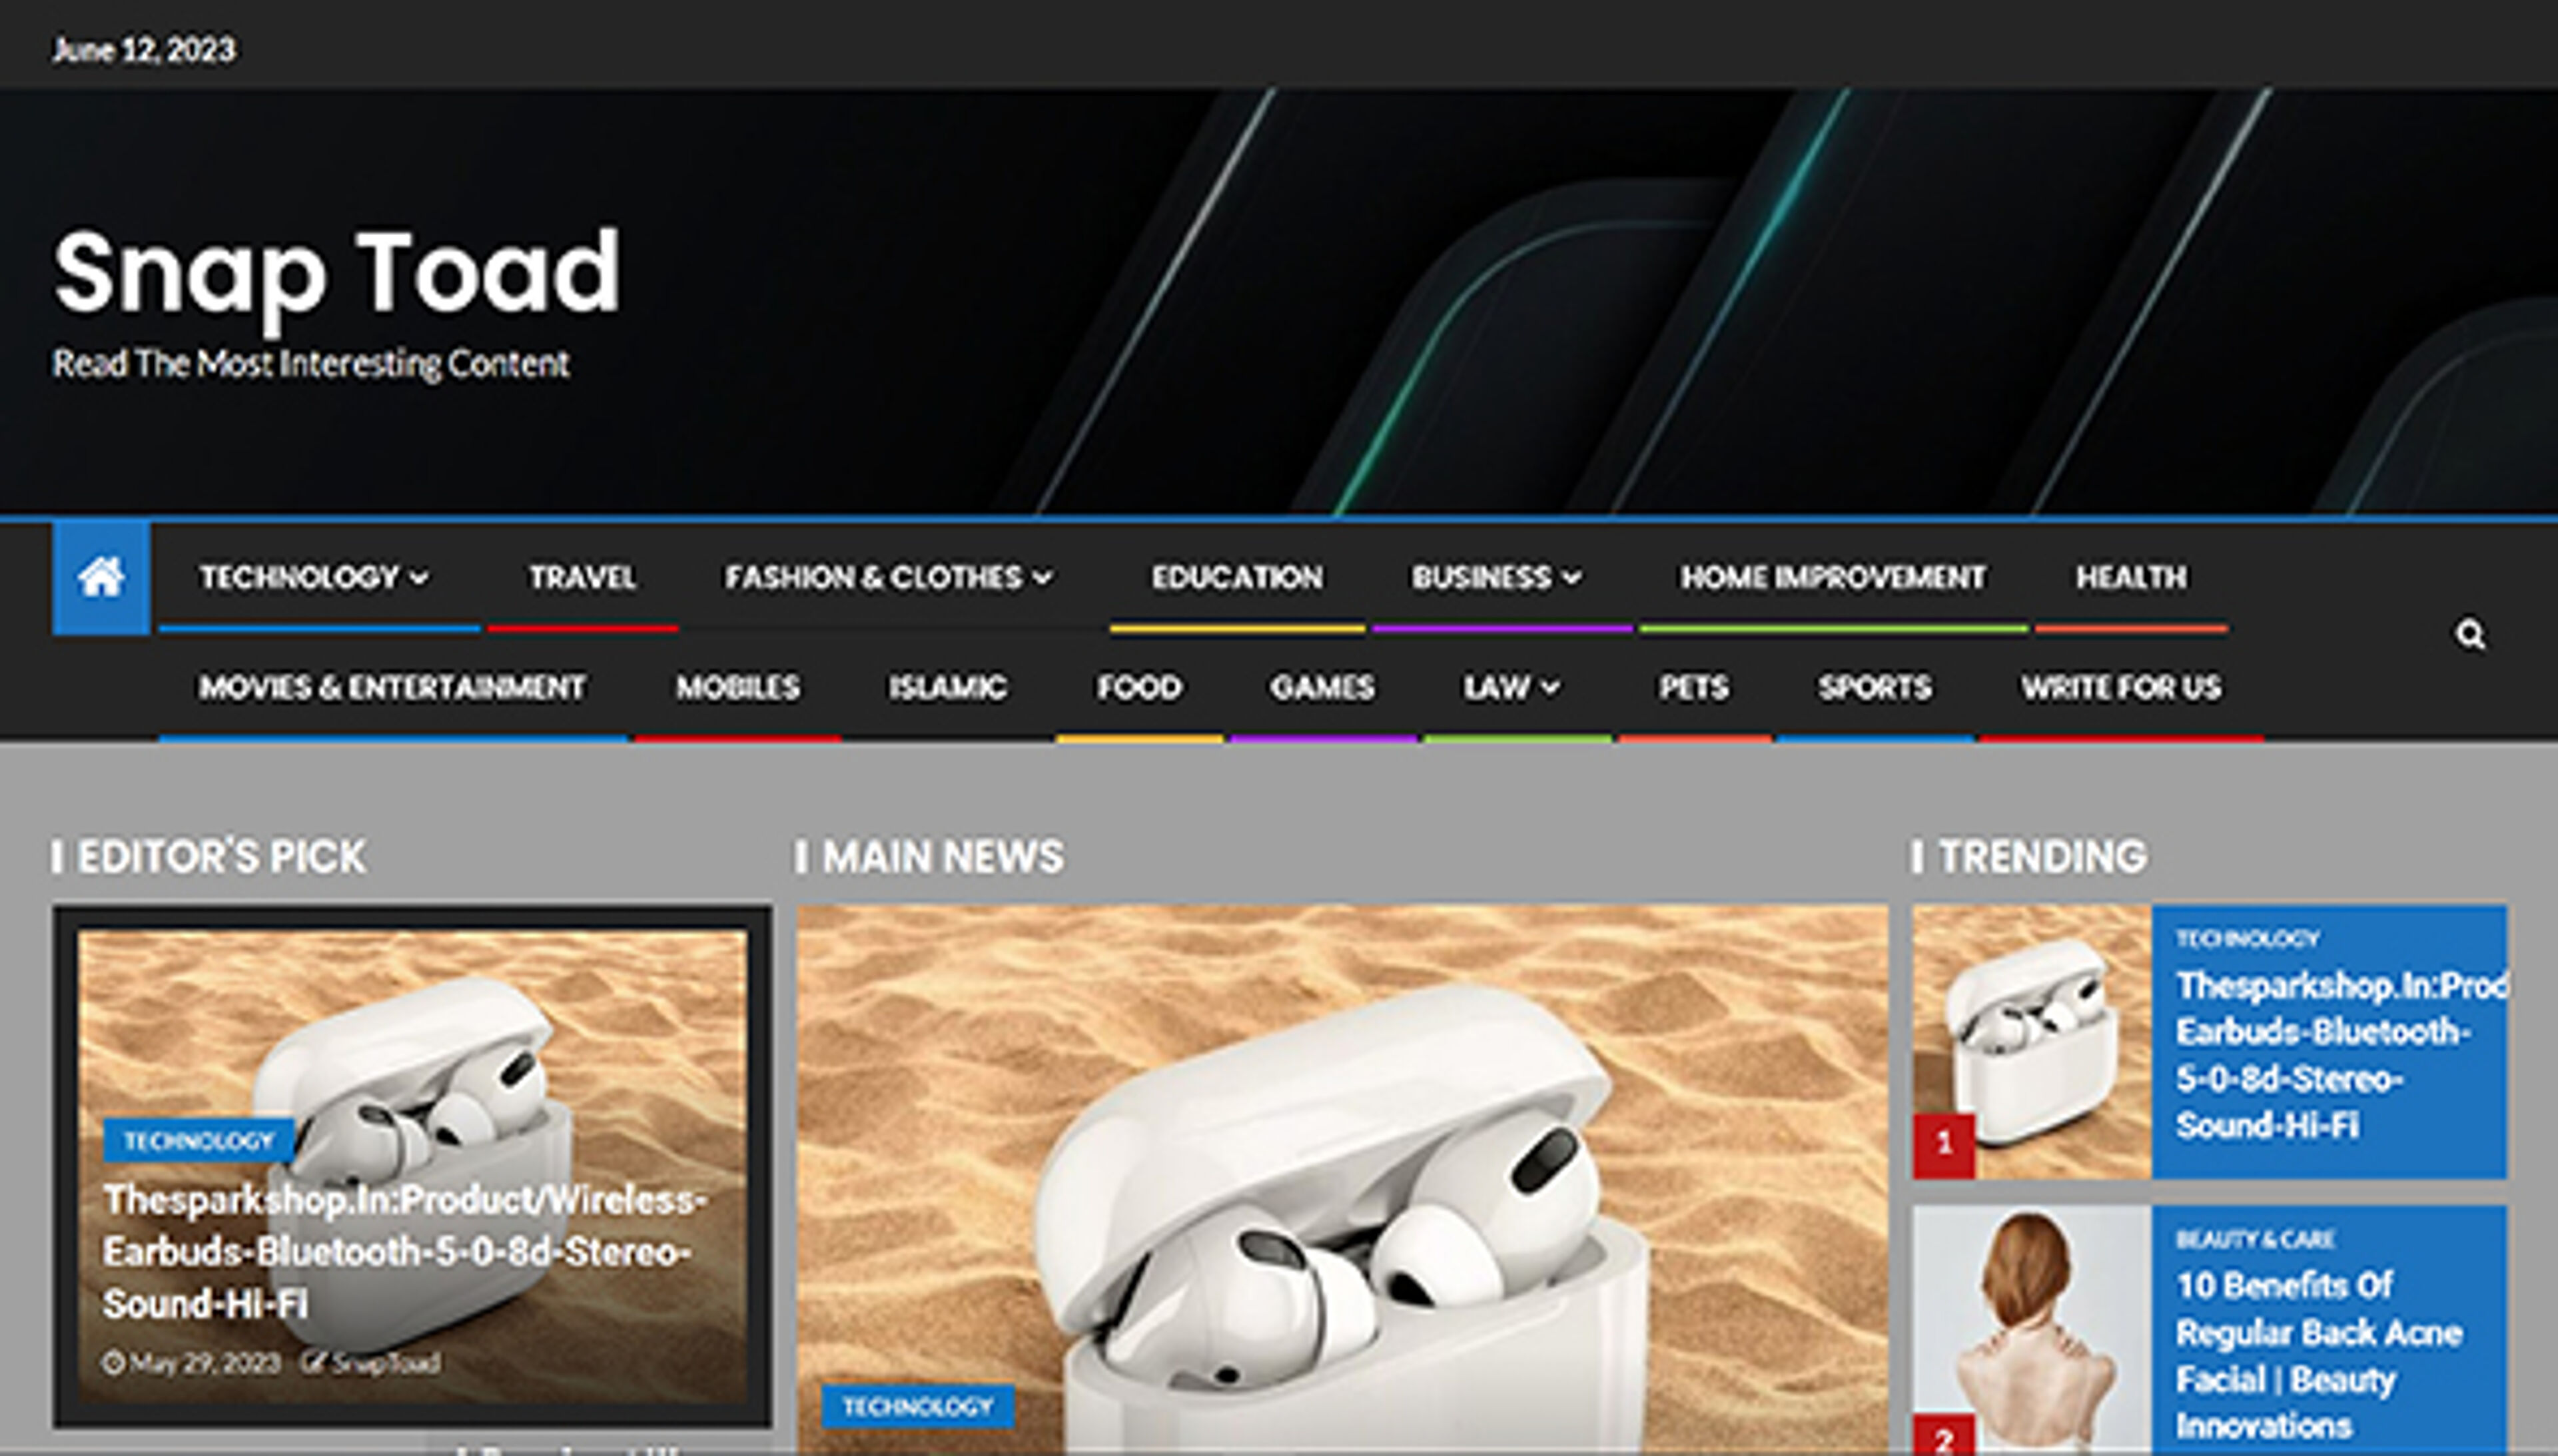This screenshot has width=2558, height=1456.
Task: Open the Travel menu item
Action: [x=582, y=577]
